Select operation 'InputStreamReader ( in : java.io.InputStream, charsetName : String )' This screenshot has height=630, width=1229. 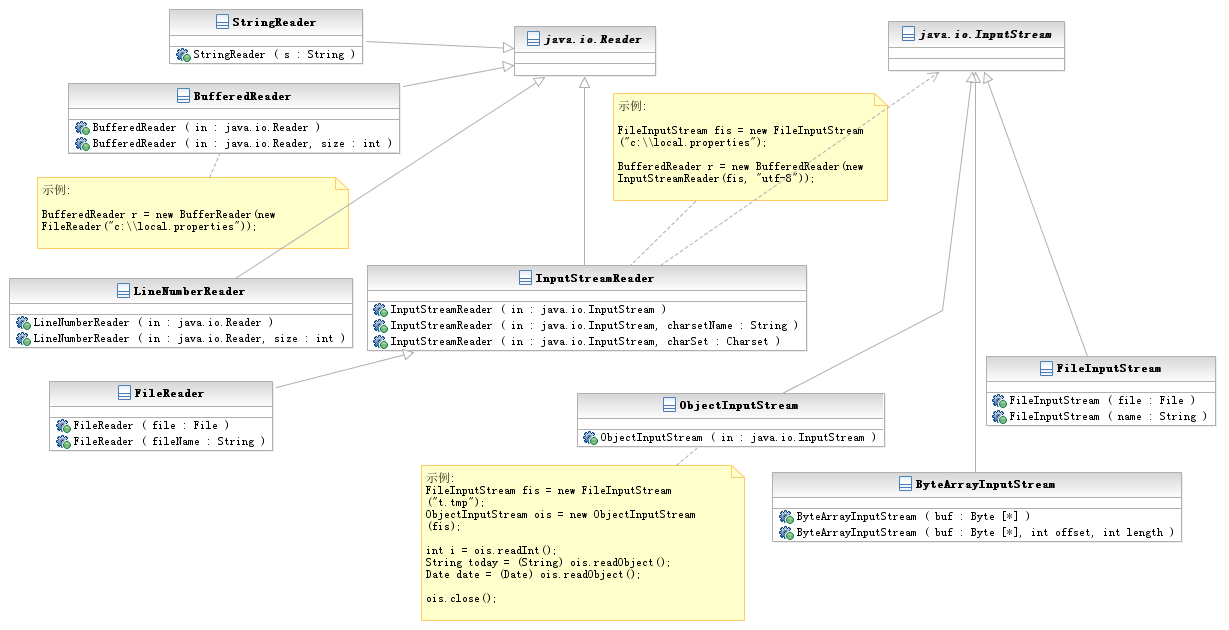[x=594, y=326]
